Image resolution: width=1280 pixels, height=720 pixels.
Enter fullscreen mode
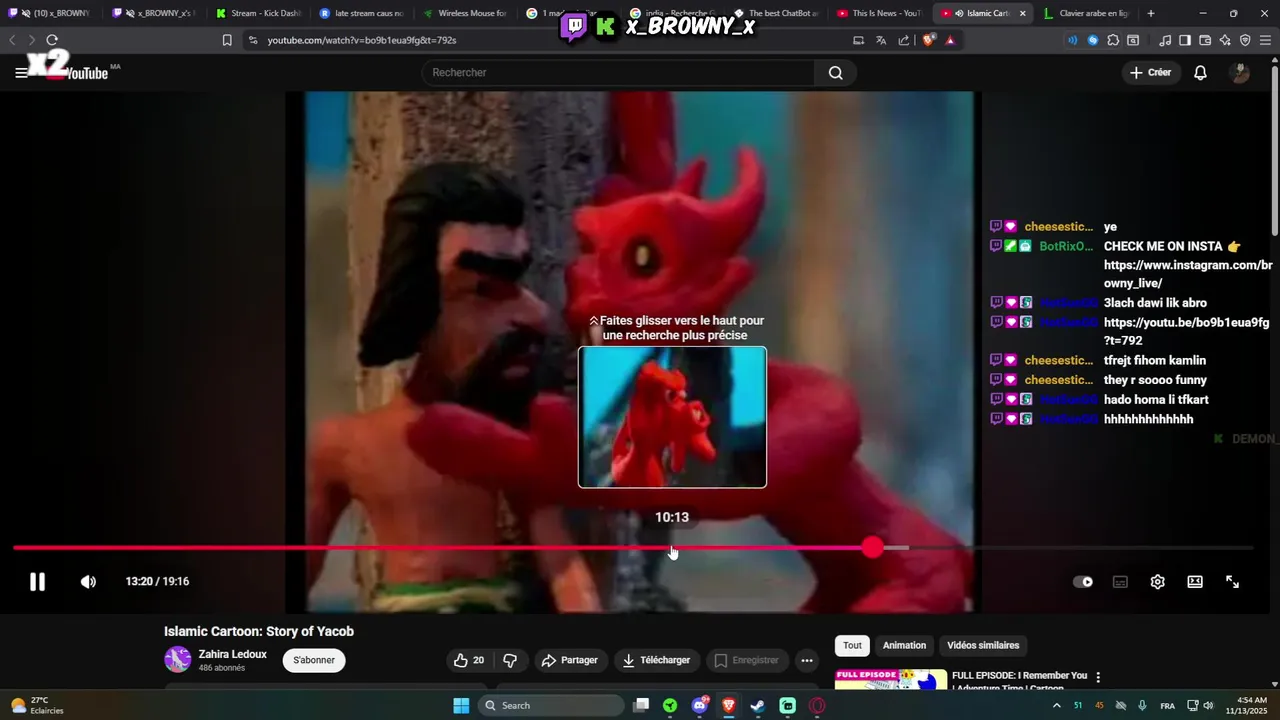1233,582
